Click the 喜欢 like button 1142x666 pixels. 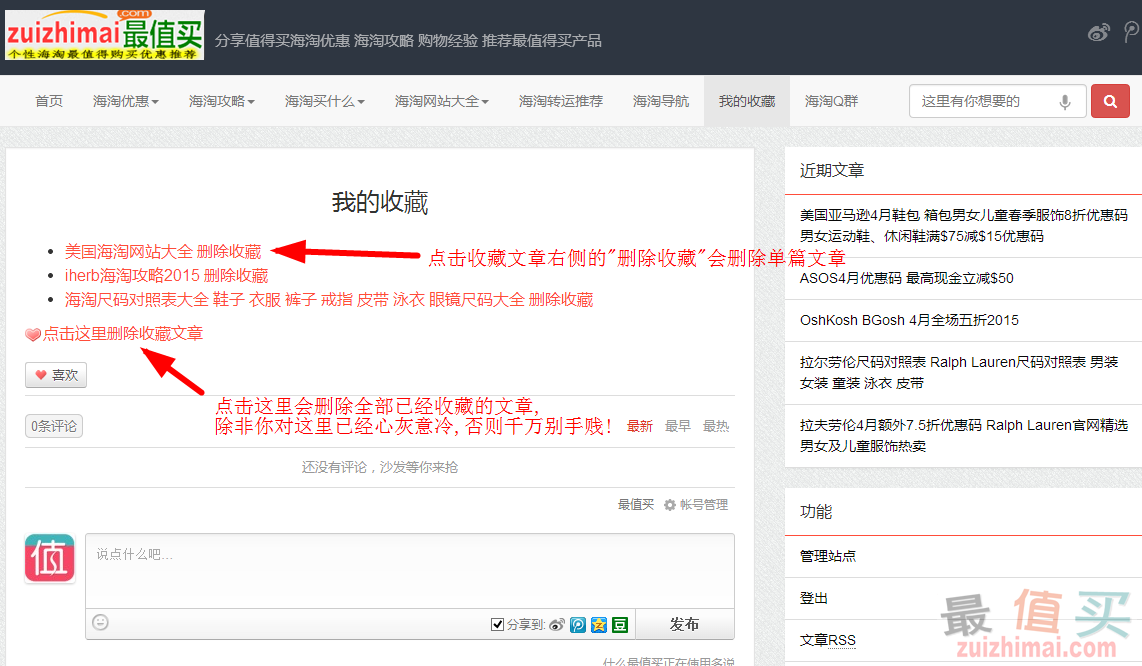point(56,375)
